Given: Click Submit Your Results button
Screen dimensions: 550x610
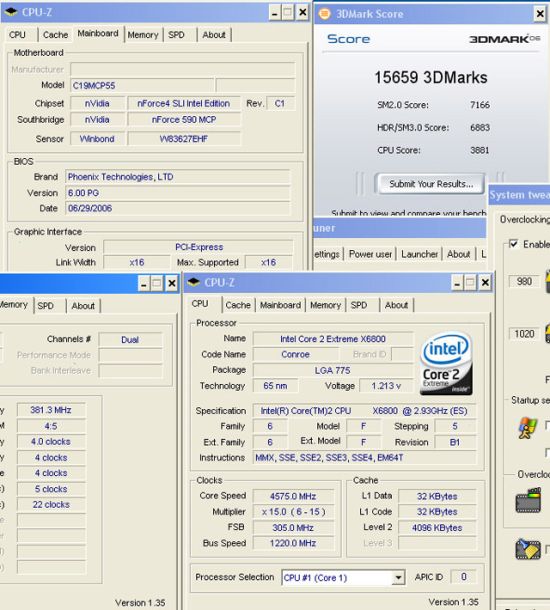Looking at the screenshot, I should click(x=431, y=184).
